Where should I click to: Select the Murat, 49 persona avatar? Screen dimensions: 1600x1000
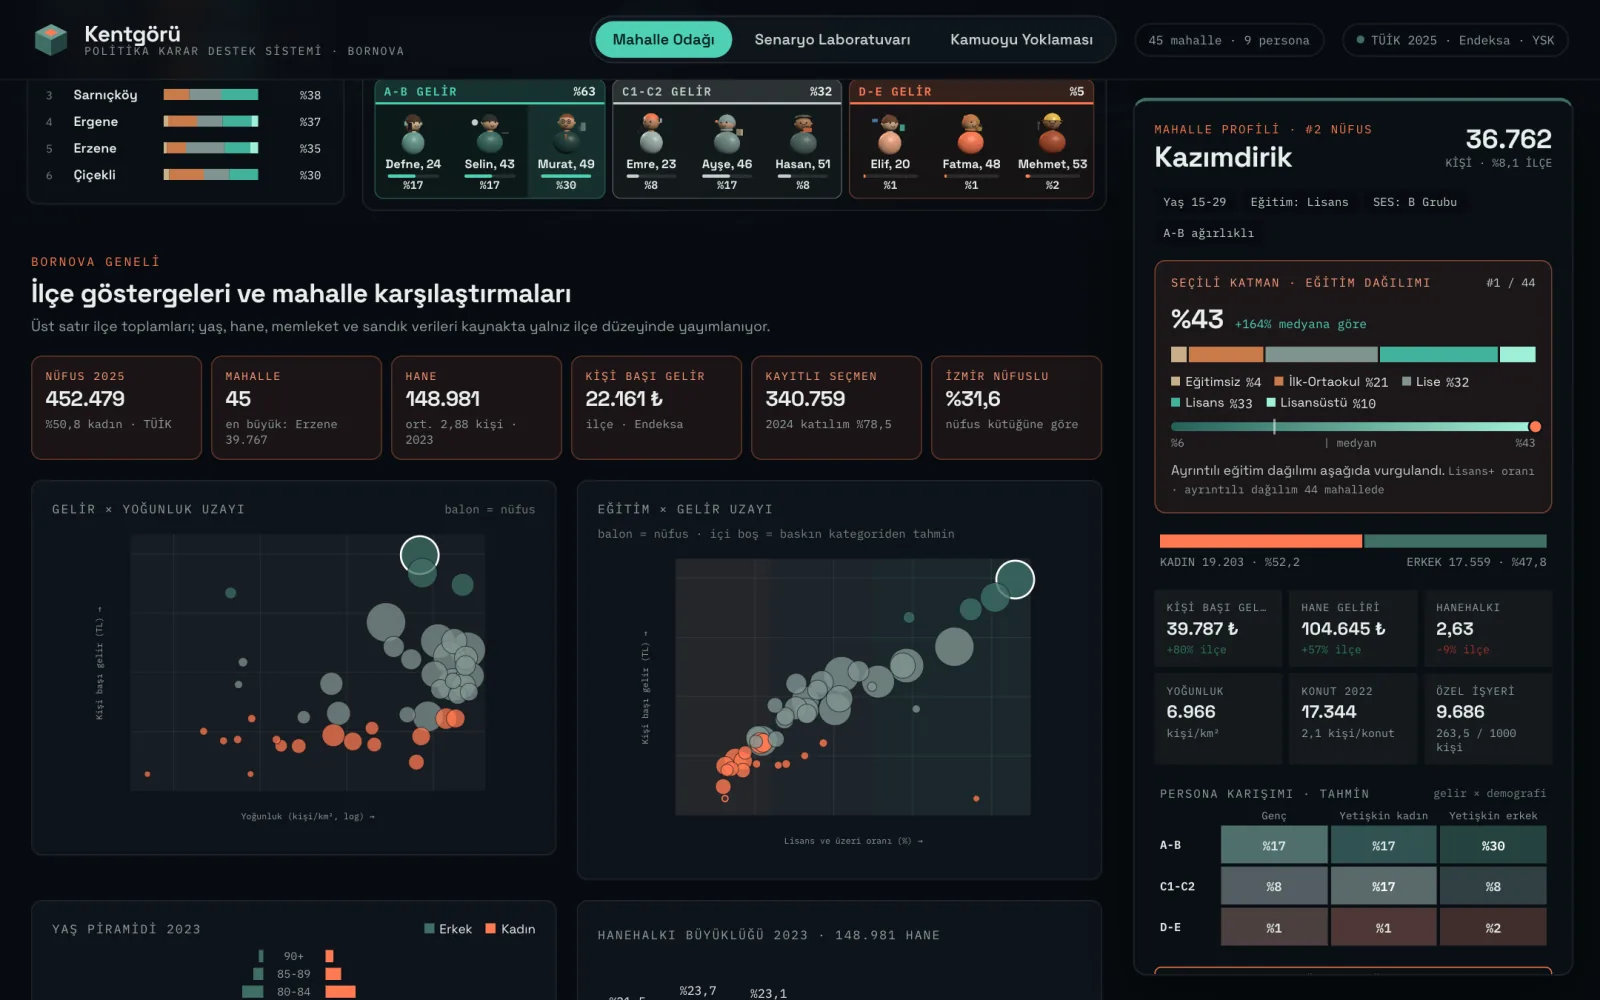[x=566, y=133]
